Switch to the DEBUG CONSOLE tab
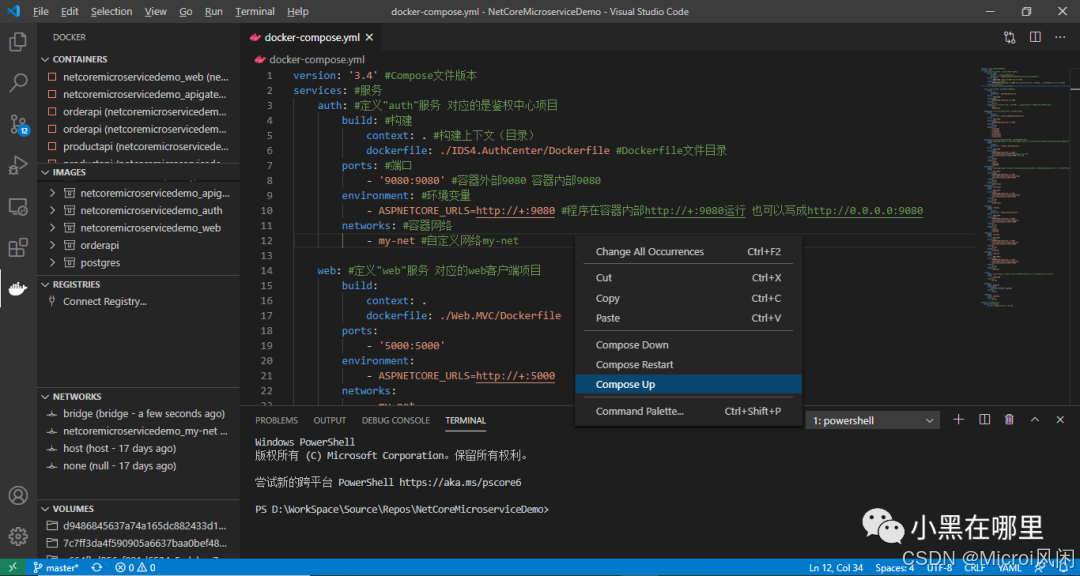Viewport: 1080px width, 576px height. (x=395, y=420)
